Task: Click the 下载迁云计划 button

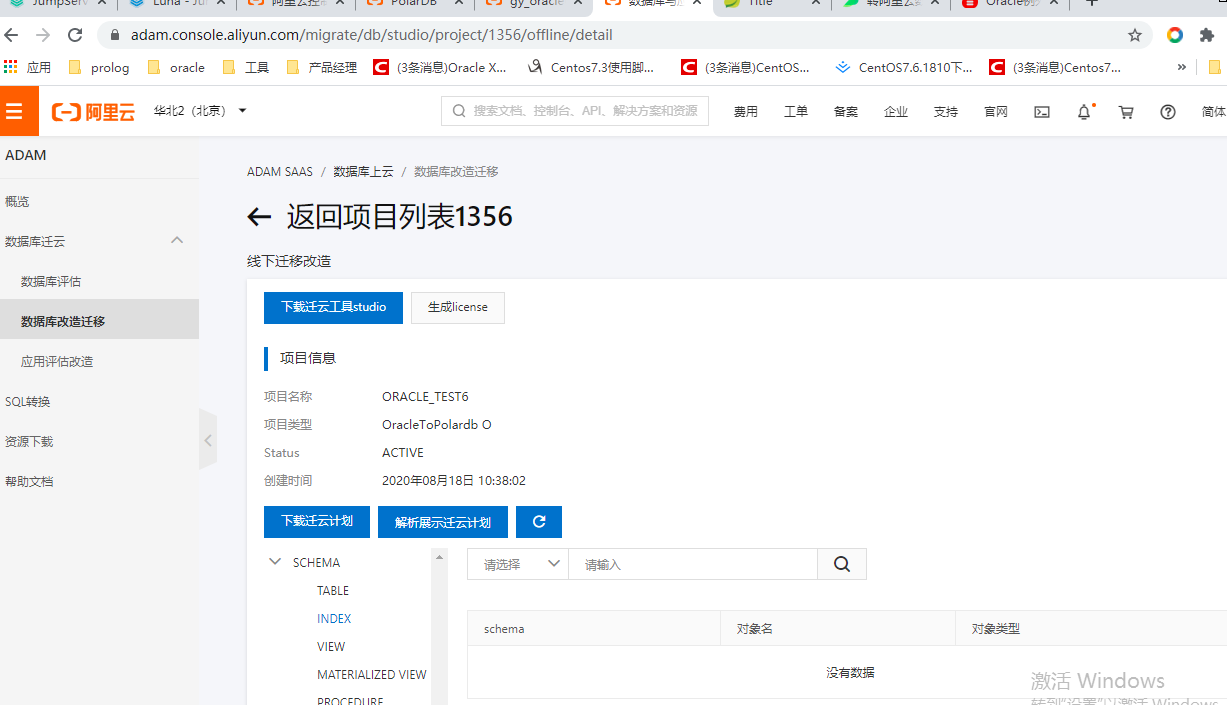Action: 316,522
